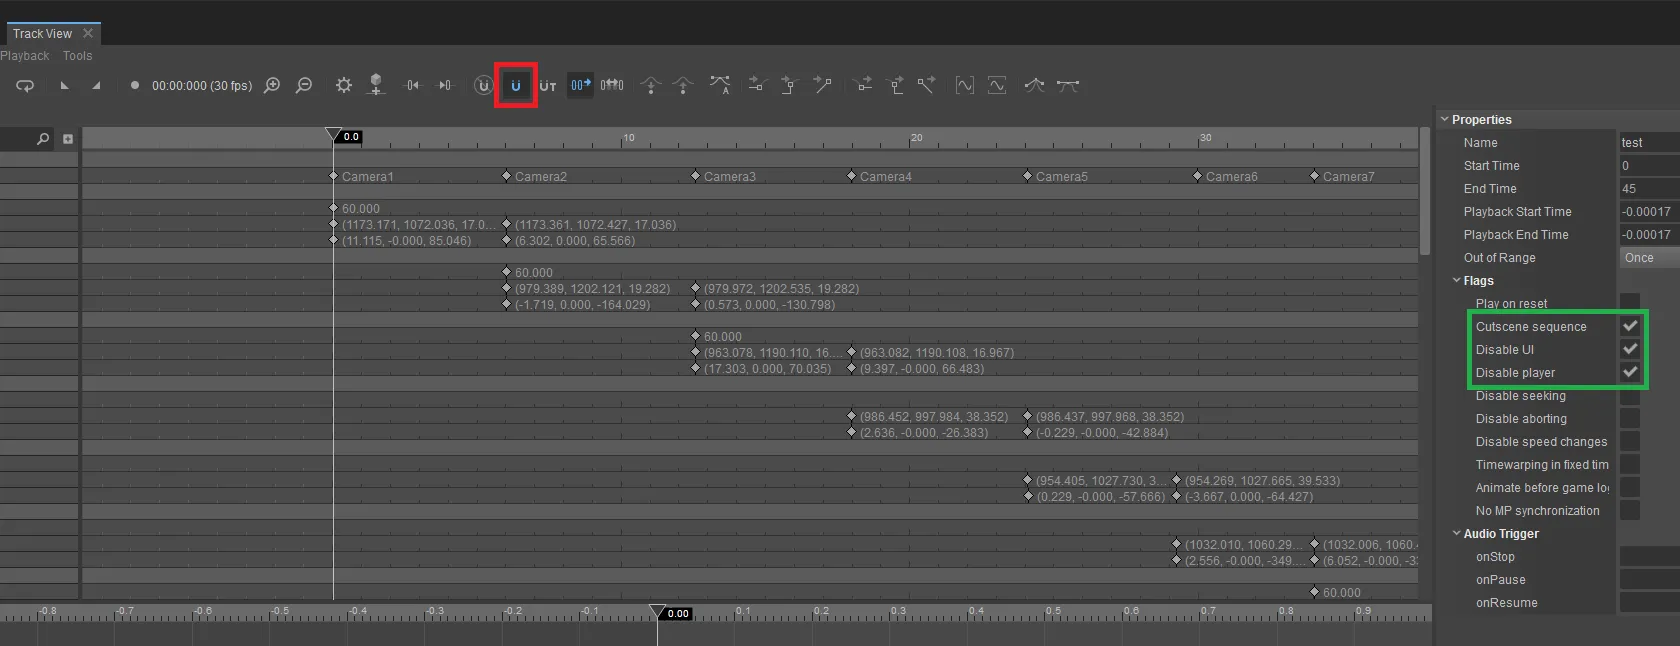Viewport: 1680px width, 646px height.
Task: Click the add selected node icon
Action: [376, 85]
